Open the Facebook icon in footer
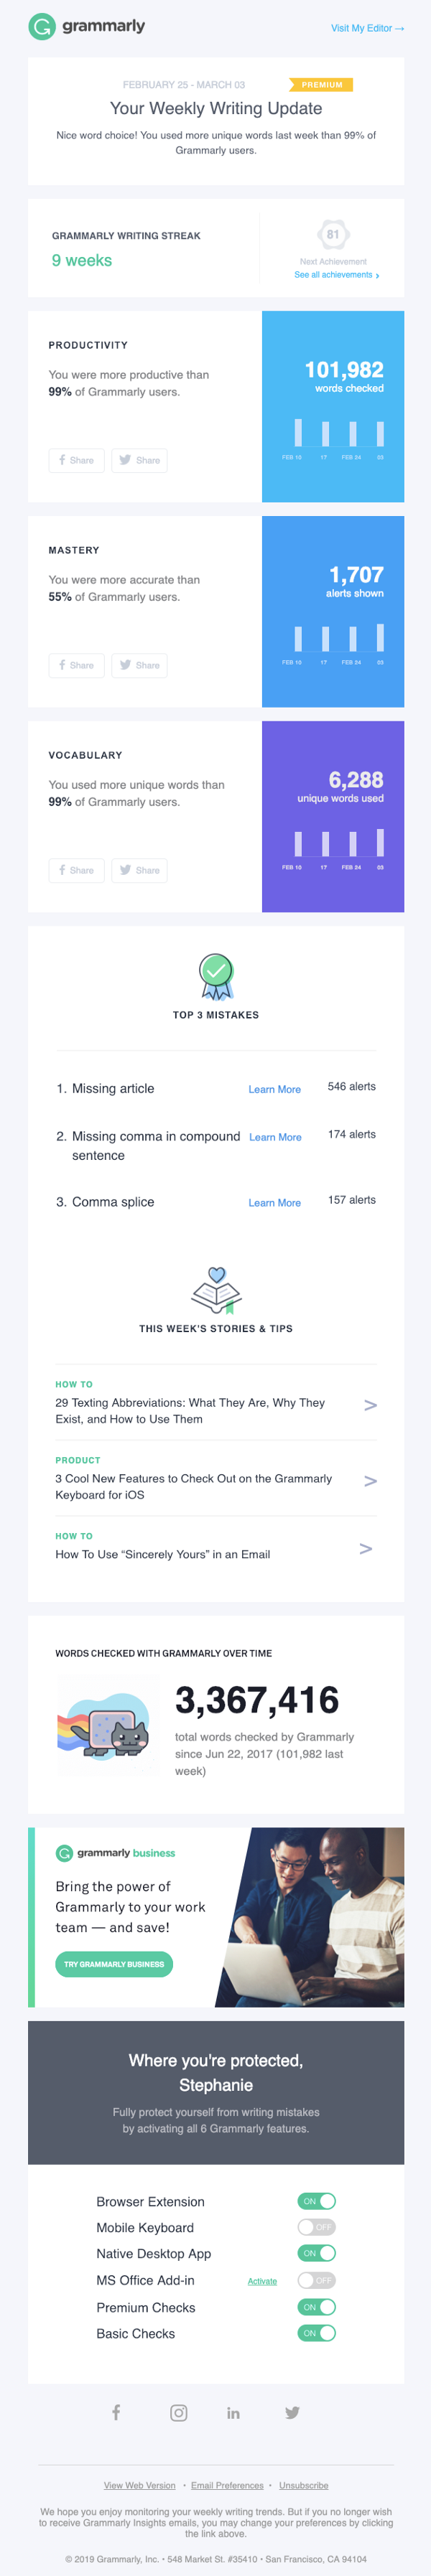The height and width of the screenshot is (2576, 431). [x=116, y=2412]
